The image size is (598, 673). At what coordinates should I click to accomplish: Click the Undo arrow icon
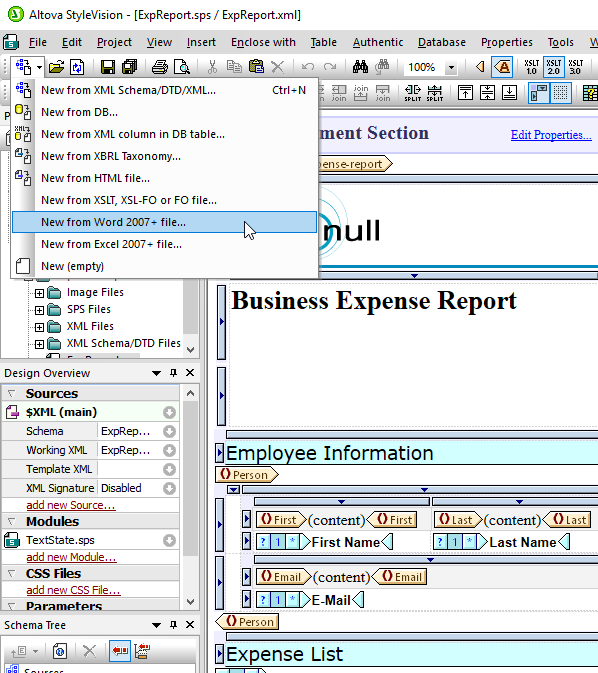coord(308,67)
